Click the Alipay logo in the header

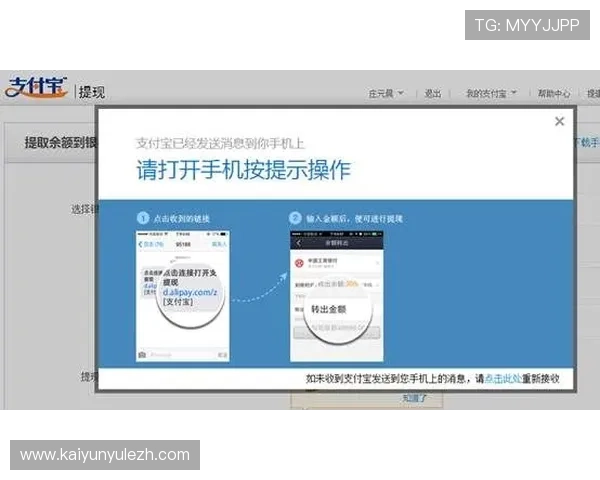[x=37, y=87]
